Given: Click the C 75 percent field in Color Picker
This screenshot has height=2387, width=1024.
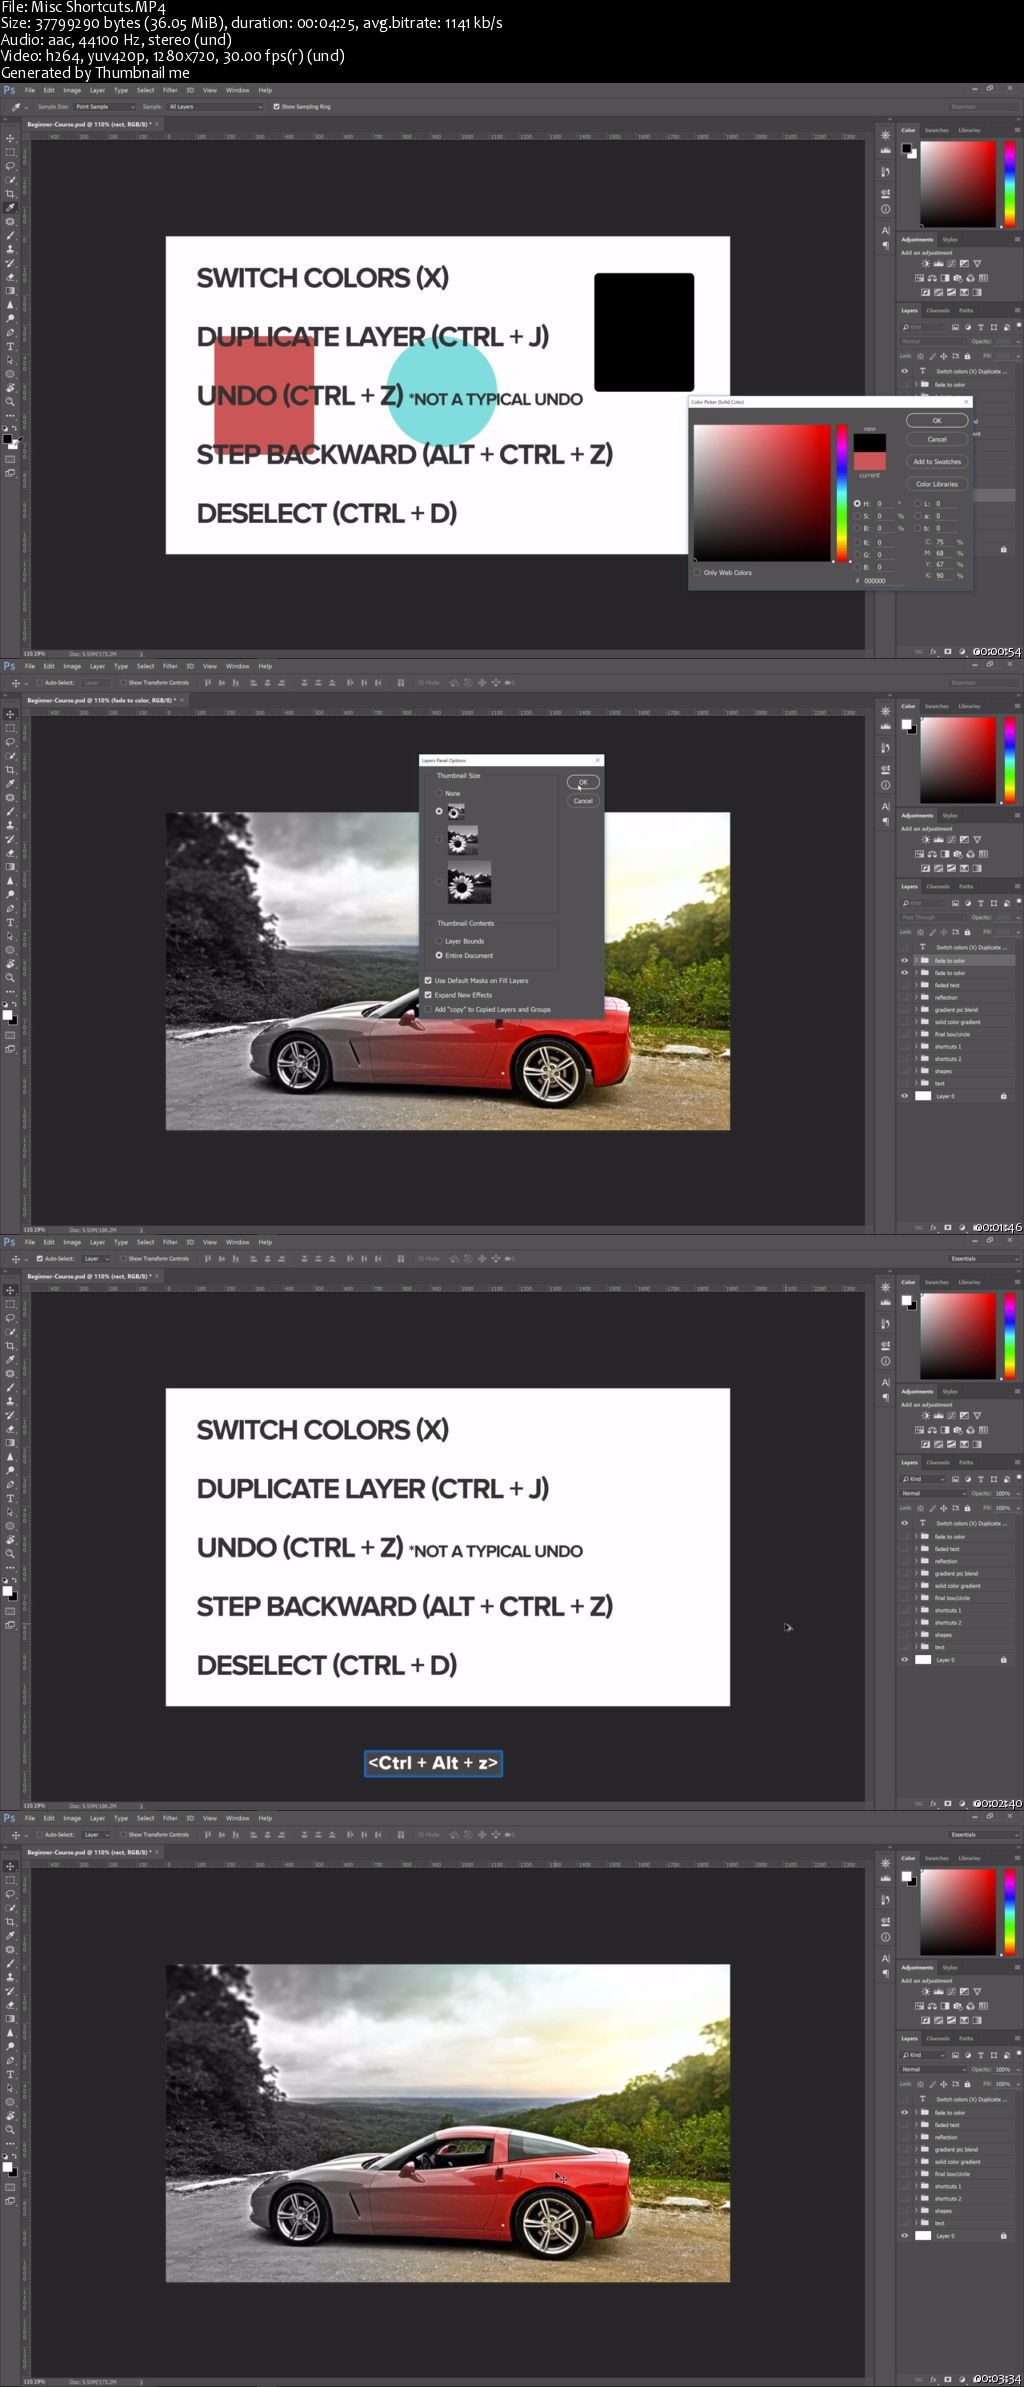Looking at the screenshot, I should (x=945, y=542).
